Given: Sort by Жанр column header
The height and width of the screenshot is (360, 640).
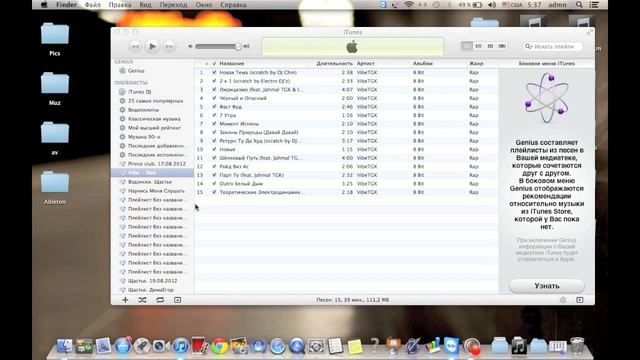Looking at the screenshot, I should (476, 64).
